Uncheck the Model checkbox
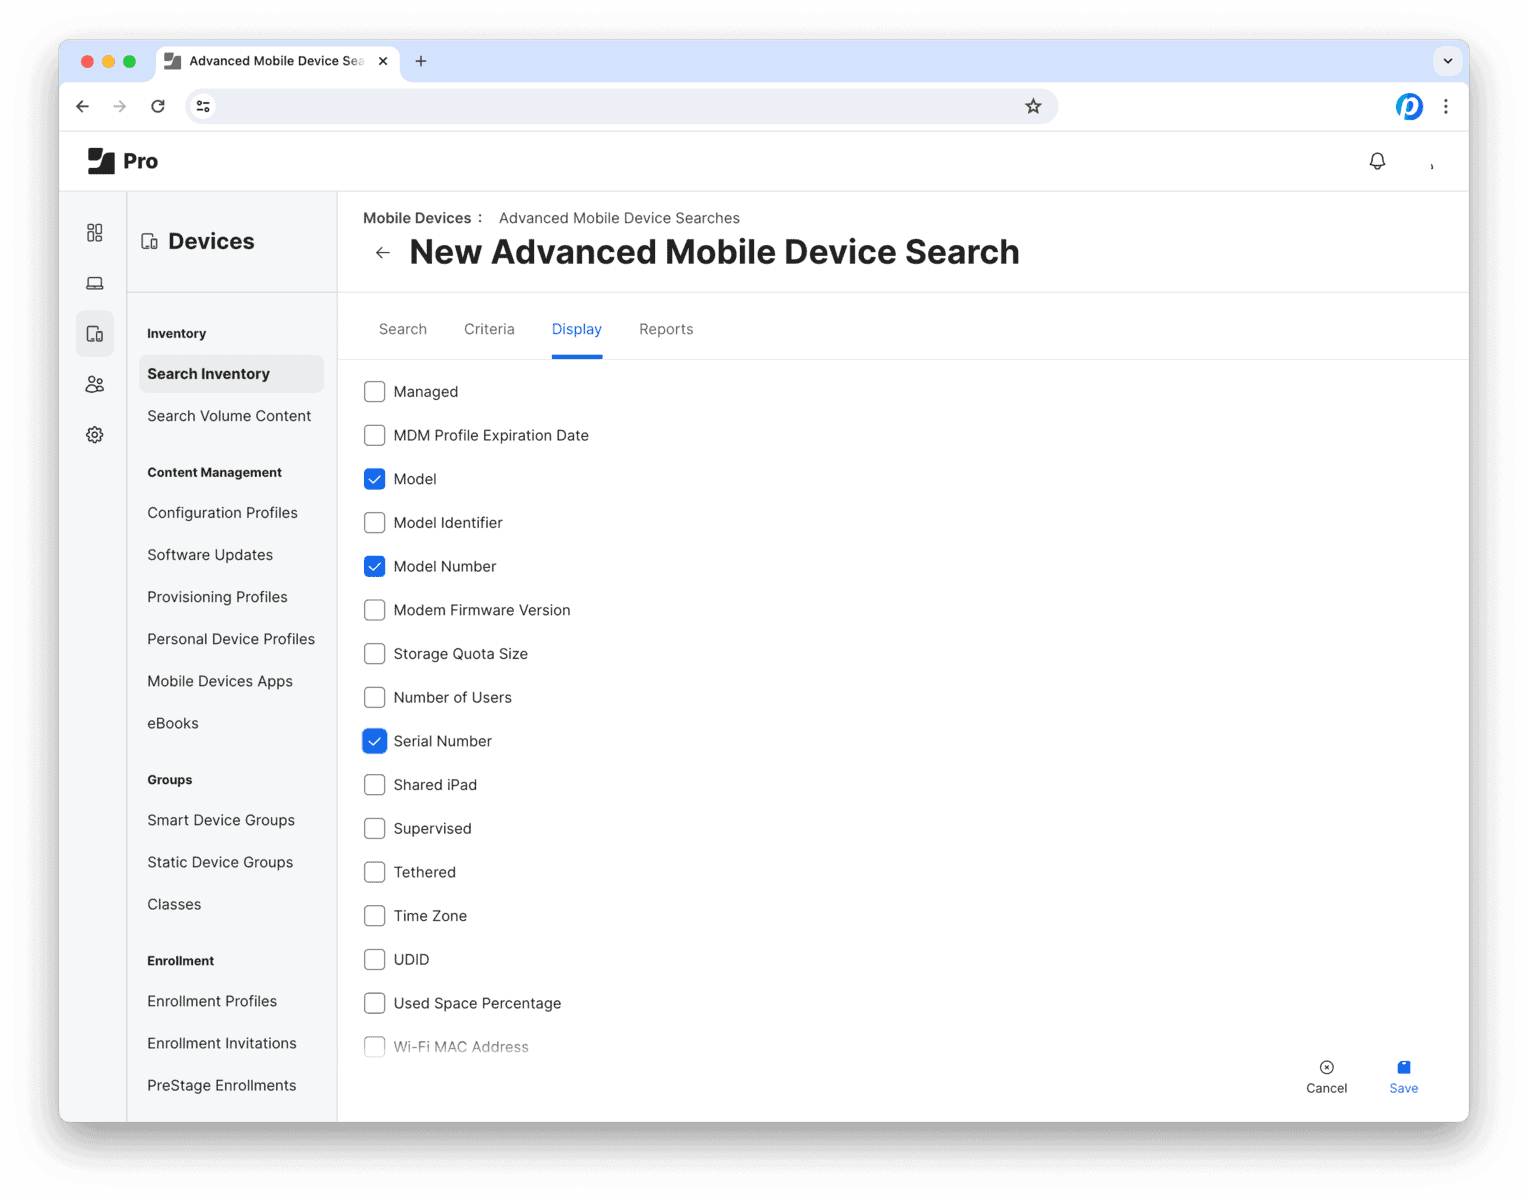 click(375, 479)
